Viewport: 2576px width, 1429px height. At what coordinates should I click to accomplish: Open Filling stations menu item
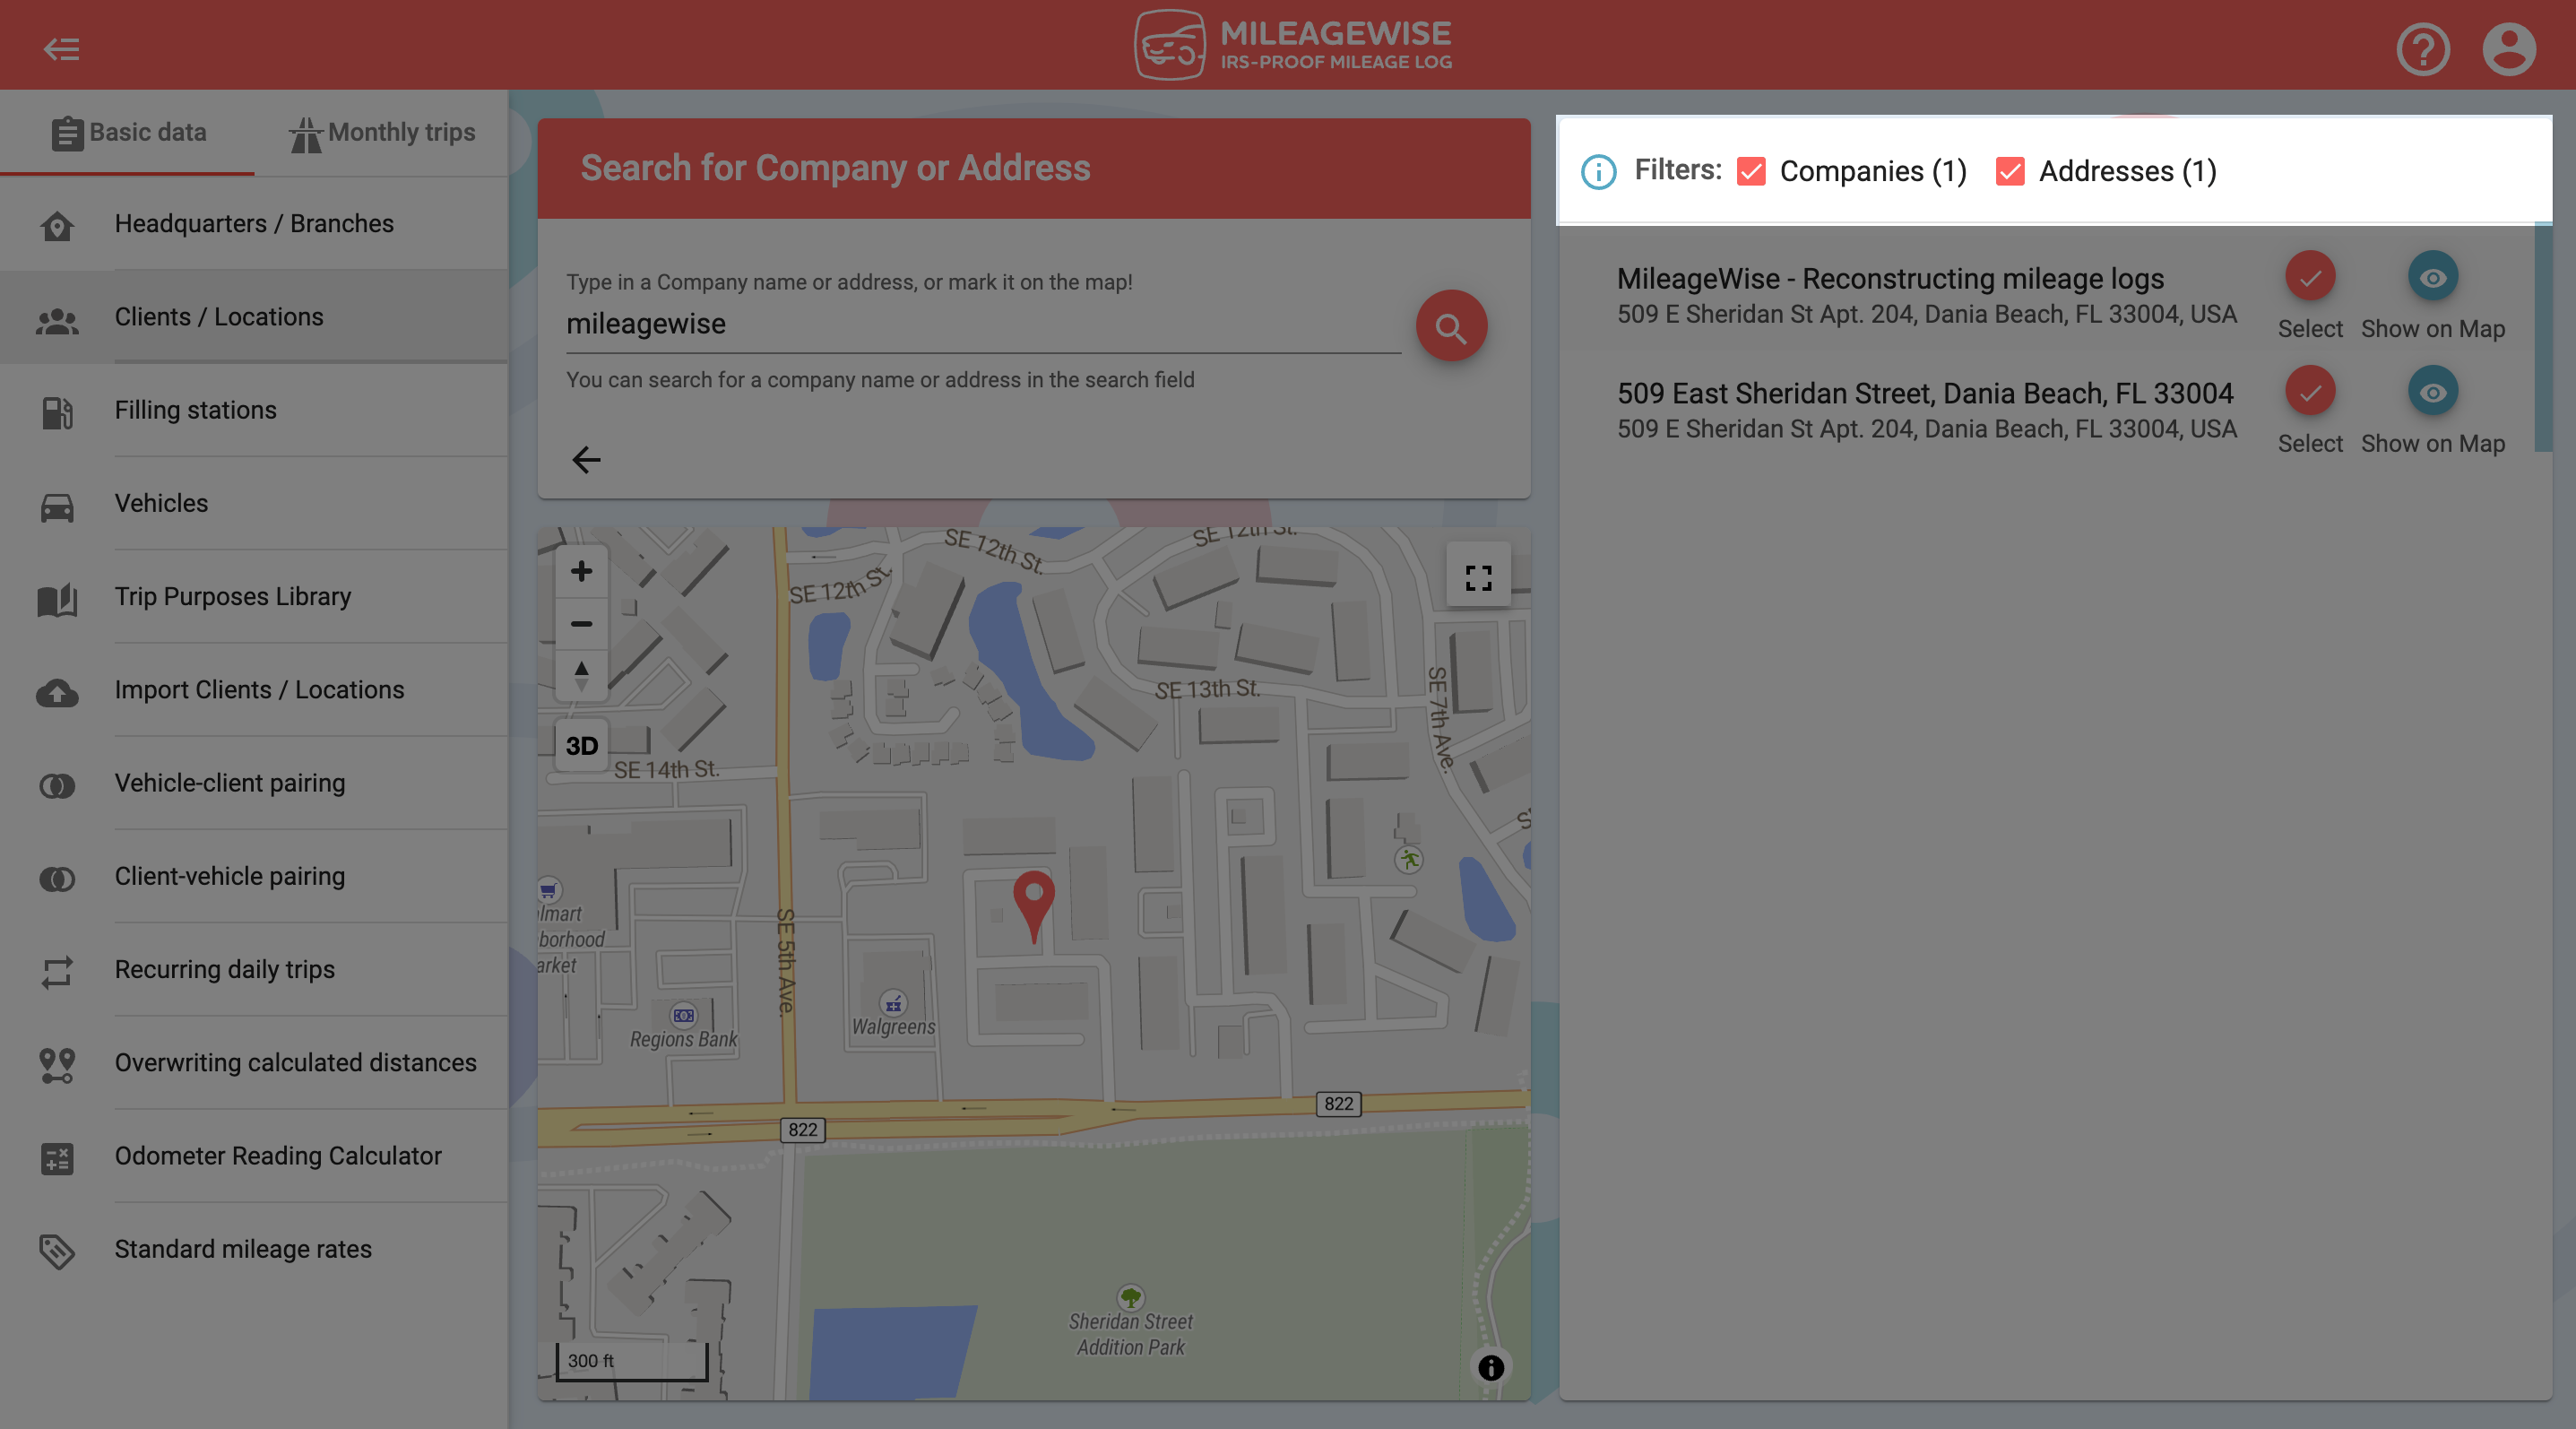coord(254,410)
